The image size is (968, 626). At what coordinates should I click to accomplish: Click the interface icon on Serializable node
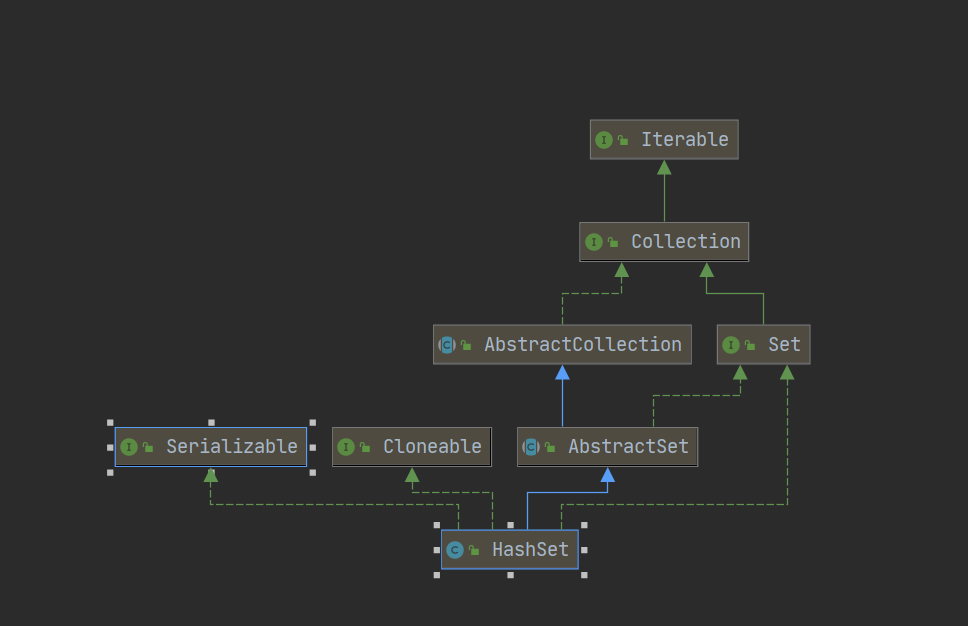129,447
